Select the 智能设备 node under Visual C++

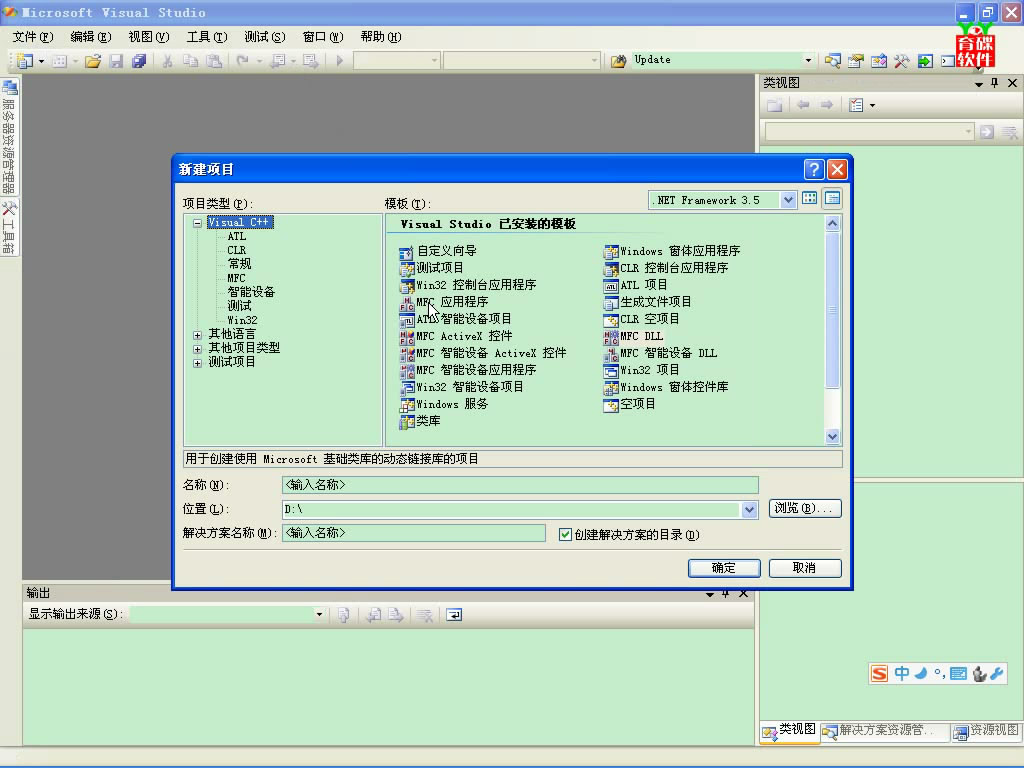coord(251,293)
